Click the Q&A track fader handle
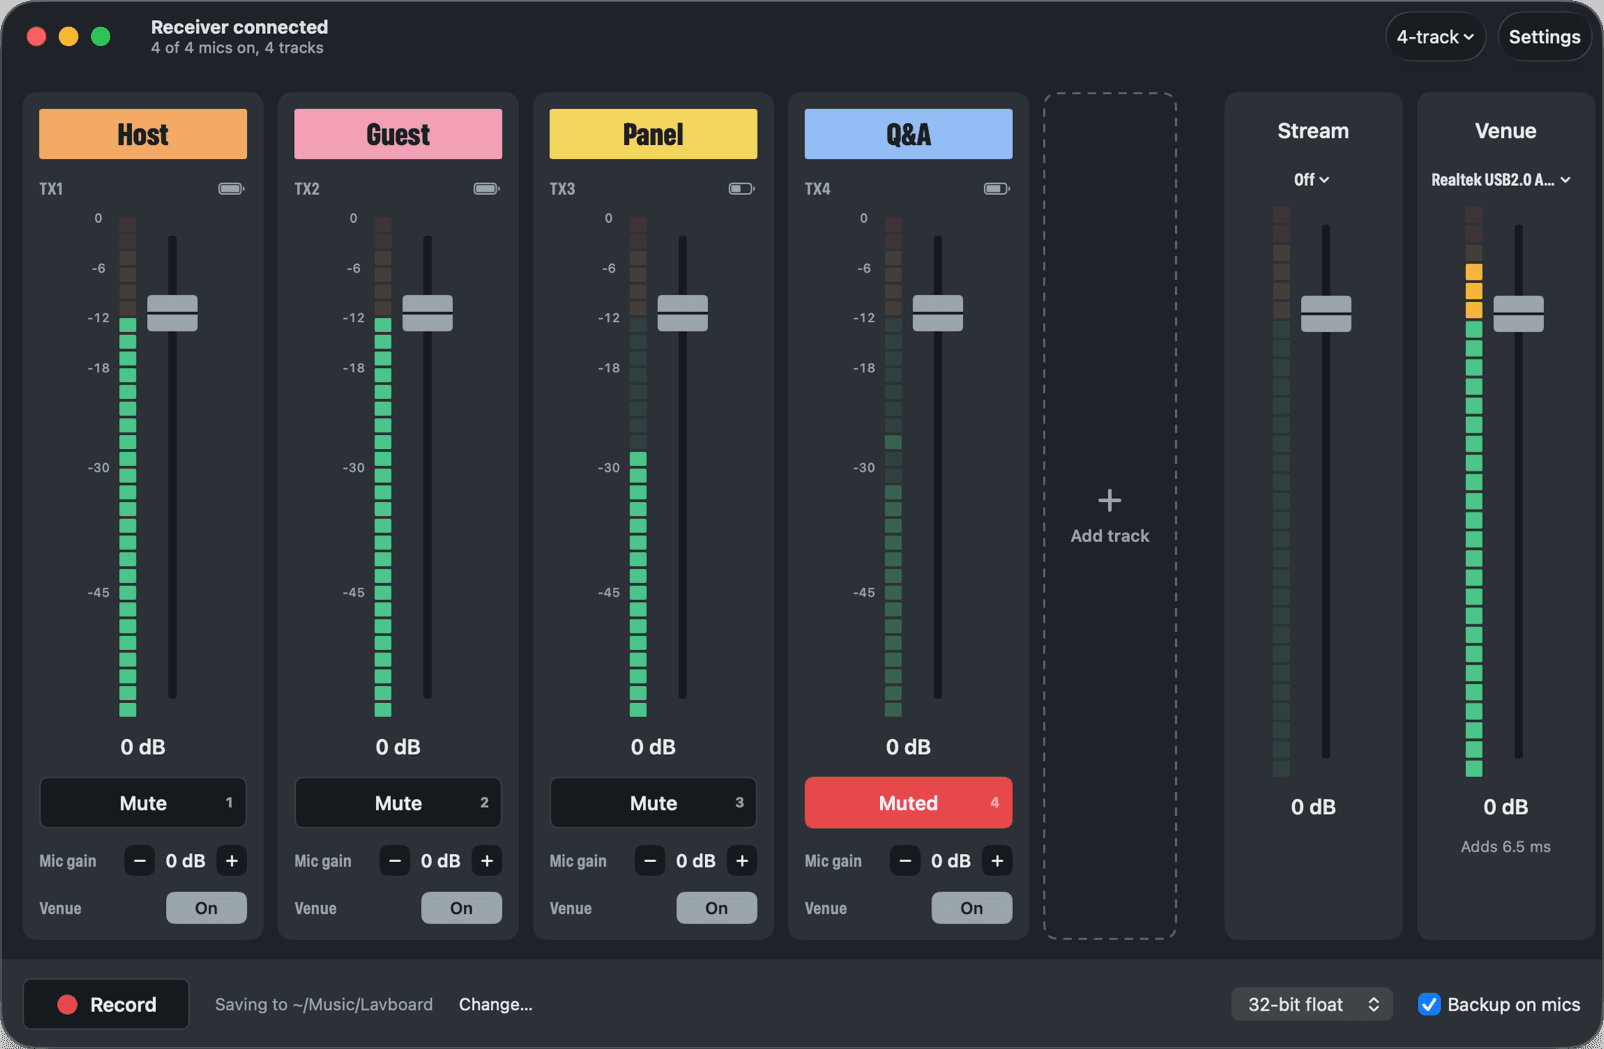This screenshot has width=1604, height=1049. click(x=937, y=313)
